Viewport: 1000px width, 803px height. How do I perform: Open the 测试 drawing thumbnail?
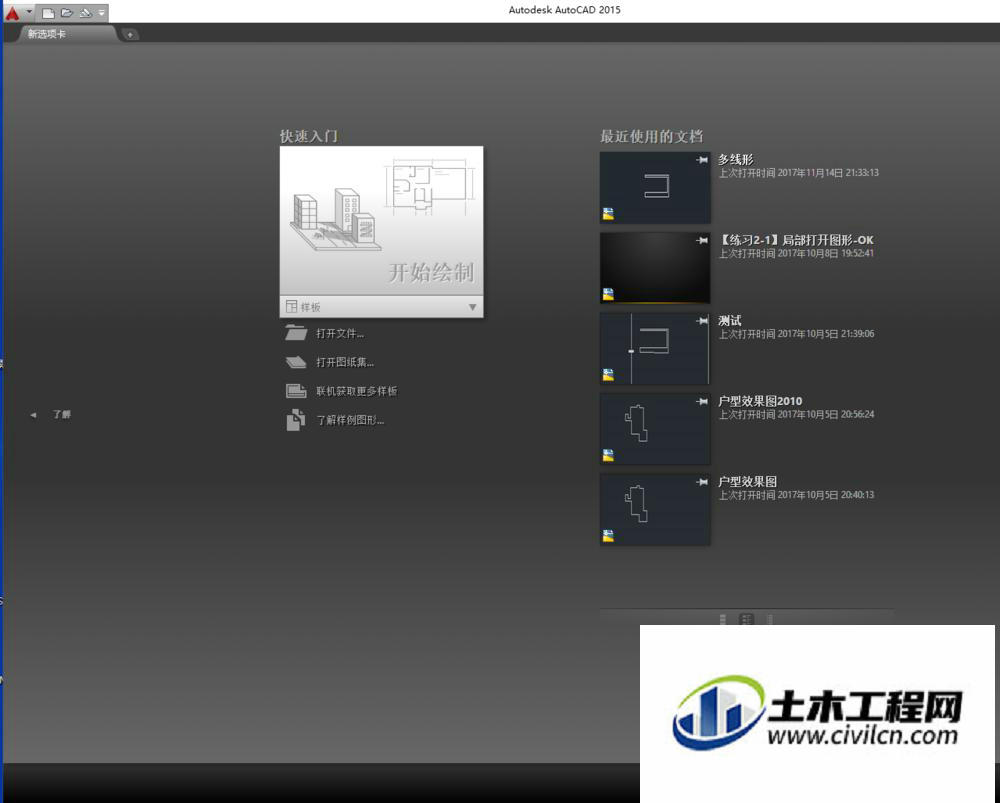tap(655, 348)
